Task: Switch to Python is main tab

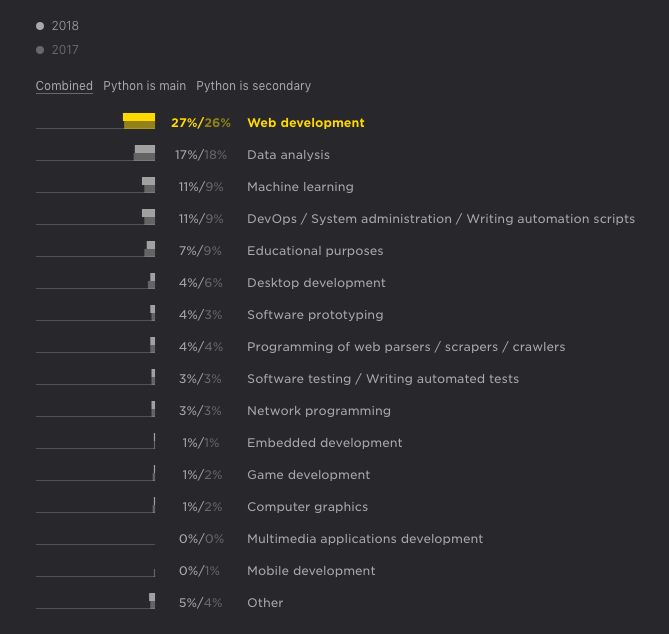Action: click(x=144, y=86)
